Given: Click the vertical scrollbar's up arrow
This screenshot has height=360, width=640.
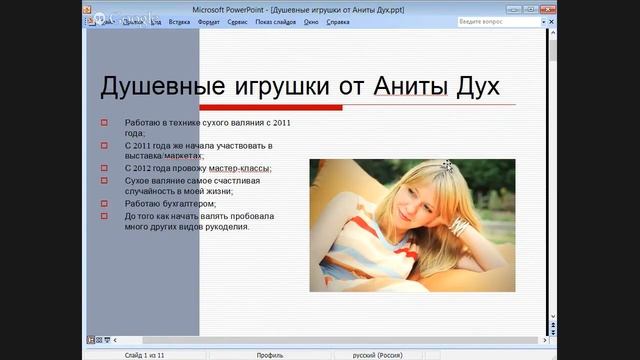Looking at the screenshot, I should [553, 33].
